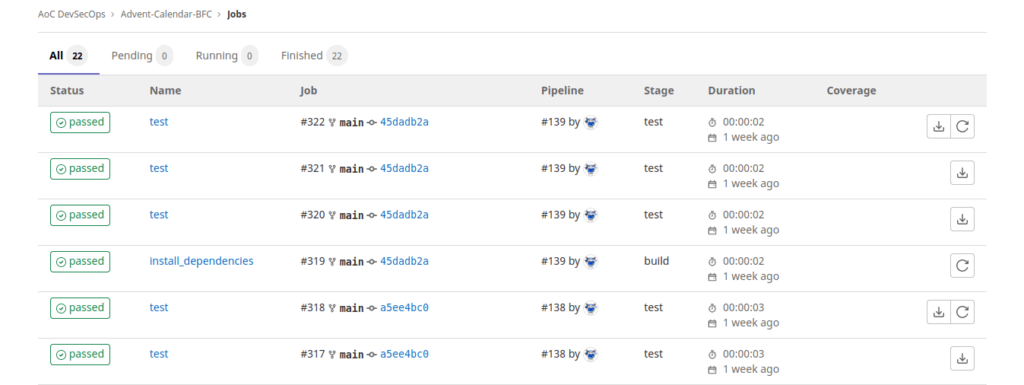This screenshot has height=385, width=1024.
Task: Download artifacts for job #322
Action: click(938, 127)
